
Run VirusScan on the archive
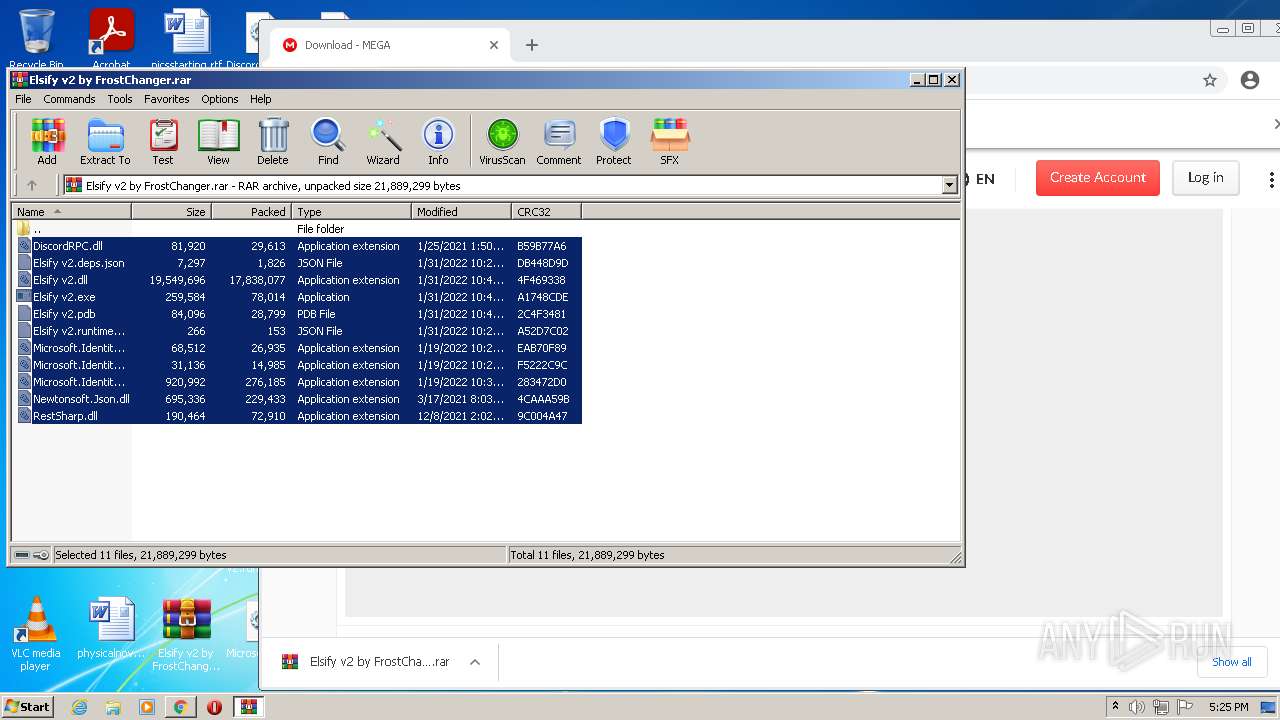click(502, 141)
